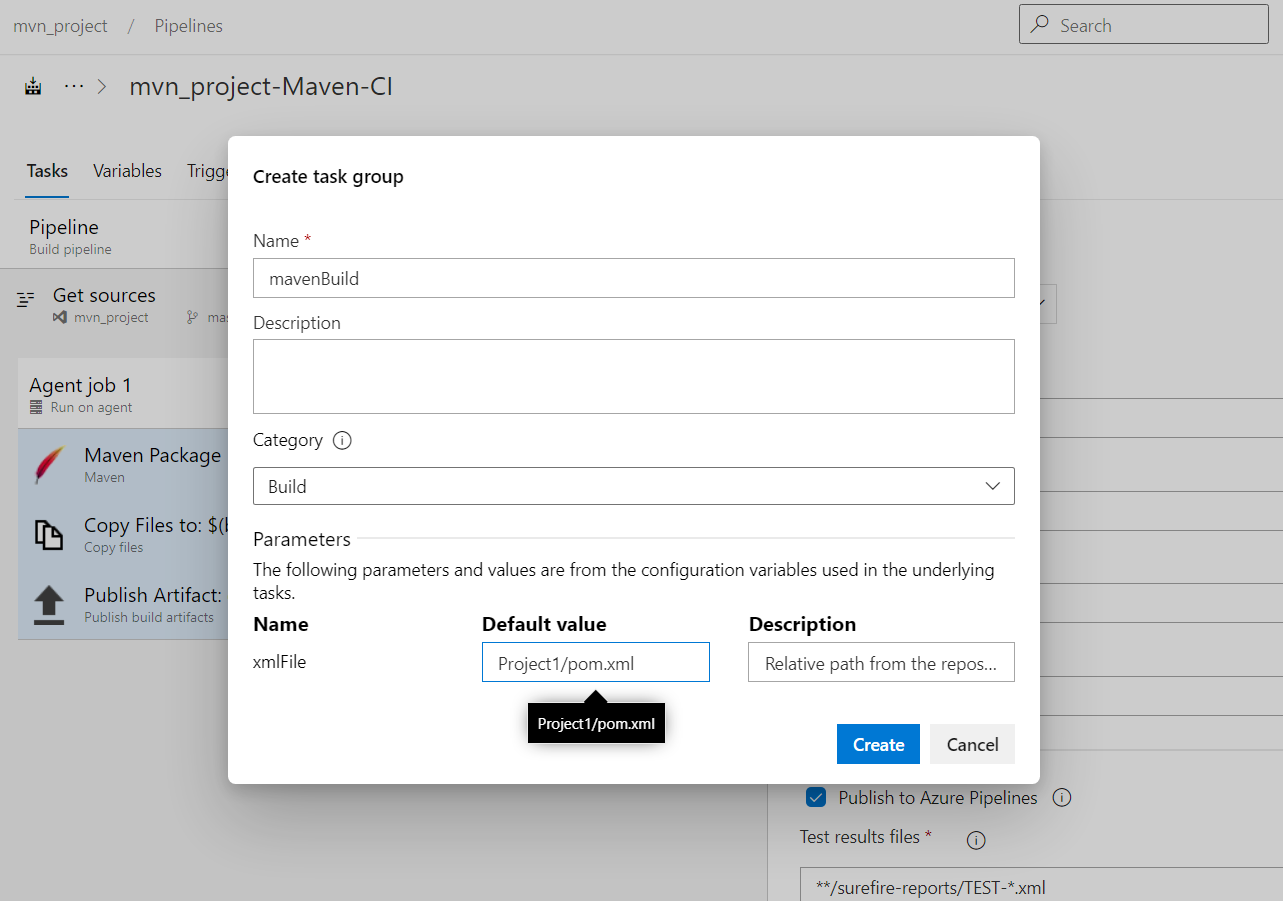Click the Maven feather task icon
Viewport: 1283px width, 901px height.
(x=48, y=465)
